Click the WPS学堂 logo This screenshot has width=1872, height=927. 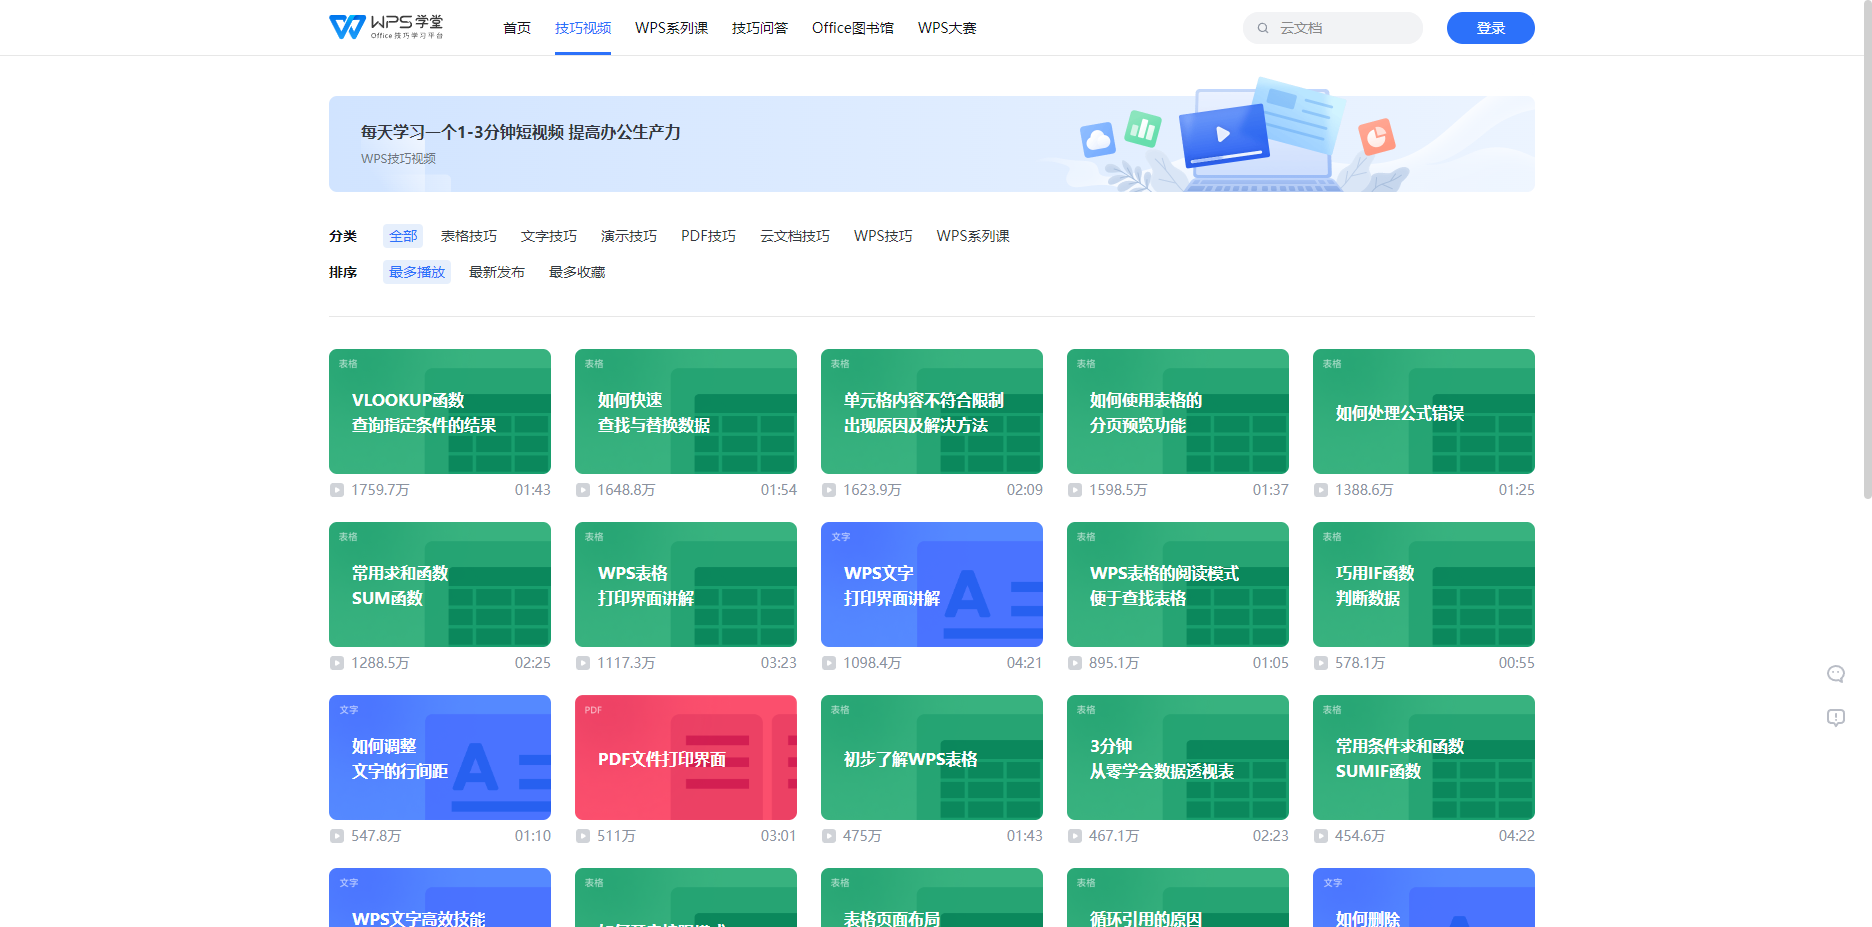(386, 27)
